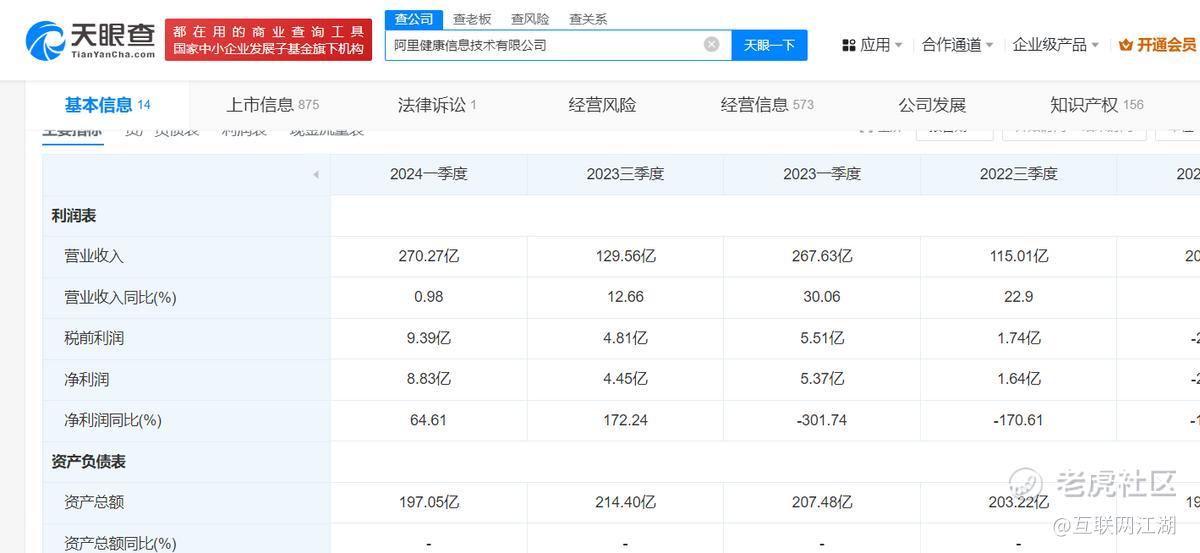Click the 8.83亿 net profit cell
The width and height of the screenshot is (1200, 553).
pyautogui.click(x=429, y=379)
